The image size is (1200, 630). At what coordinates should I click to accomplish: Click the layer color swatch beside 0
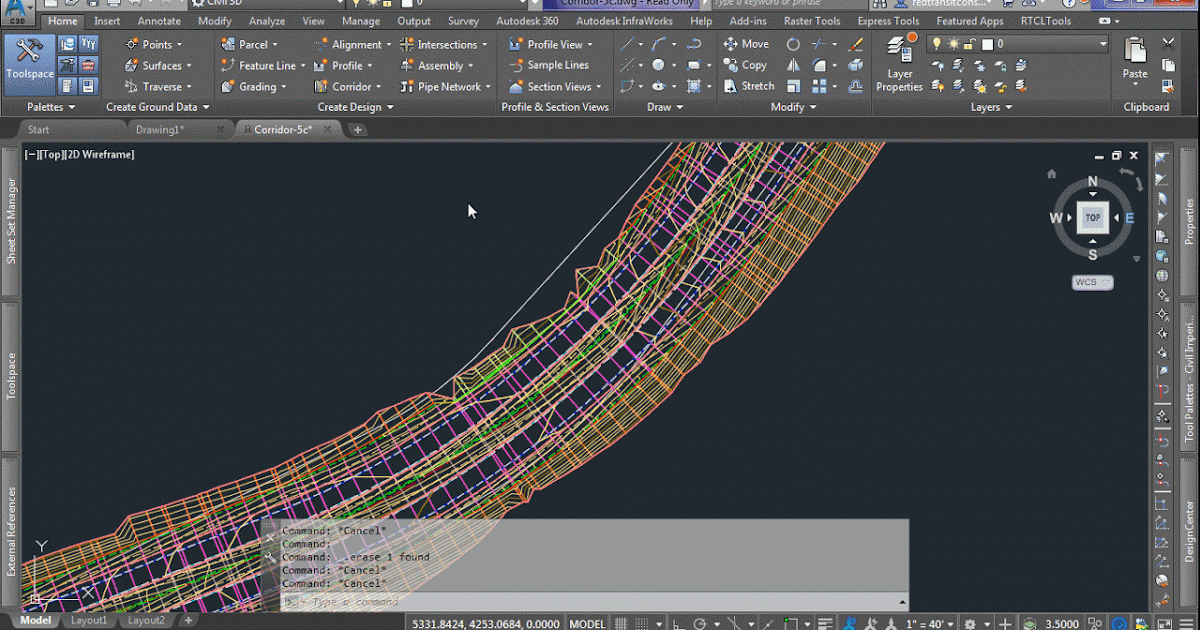tap(986, 43)
